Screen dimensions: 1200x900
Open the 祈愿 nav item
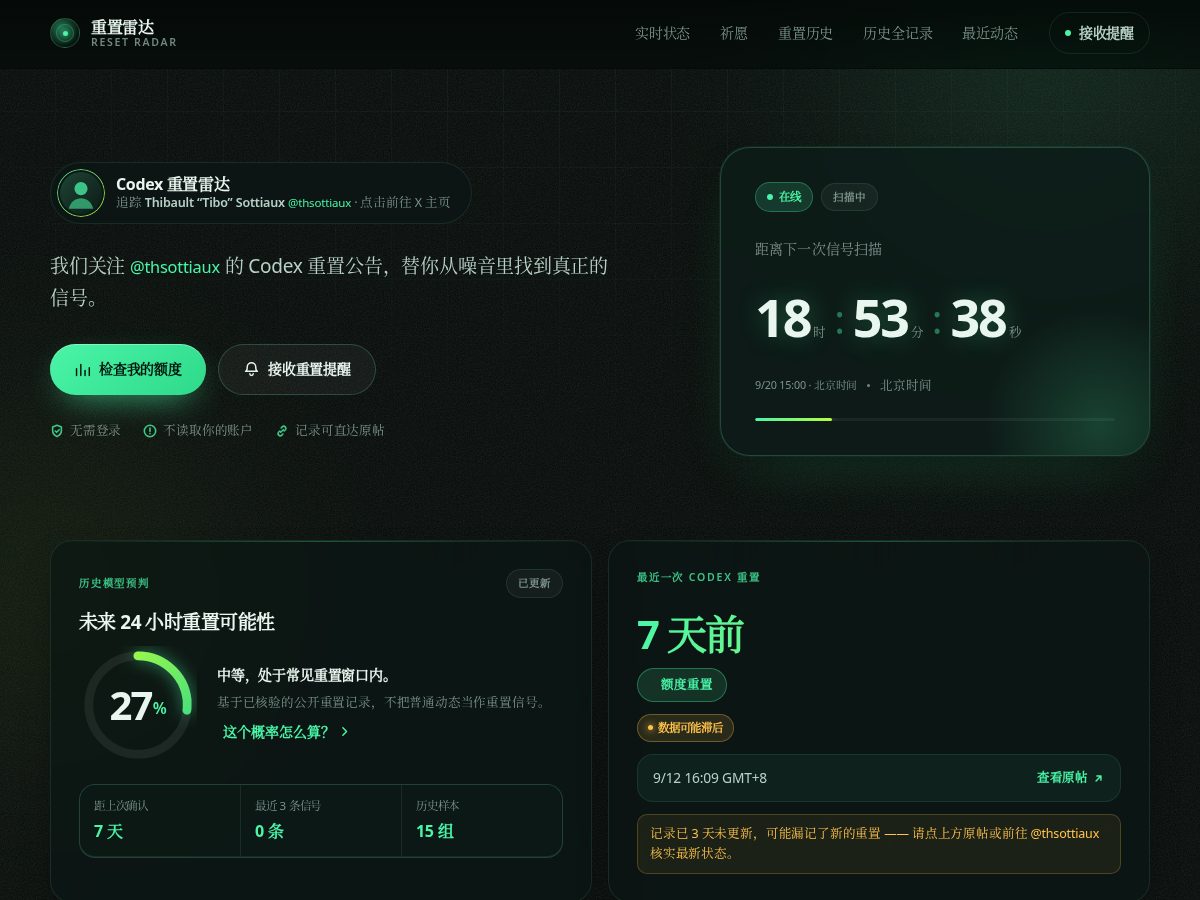pos(734,33)
